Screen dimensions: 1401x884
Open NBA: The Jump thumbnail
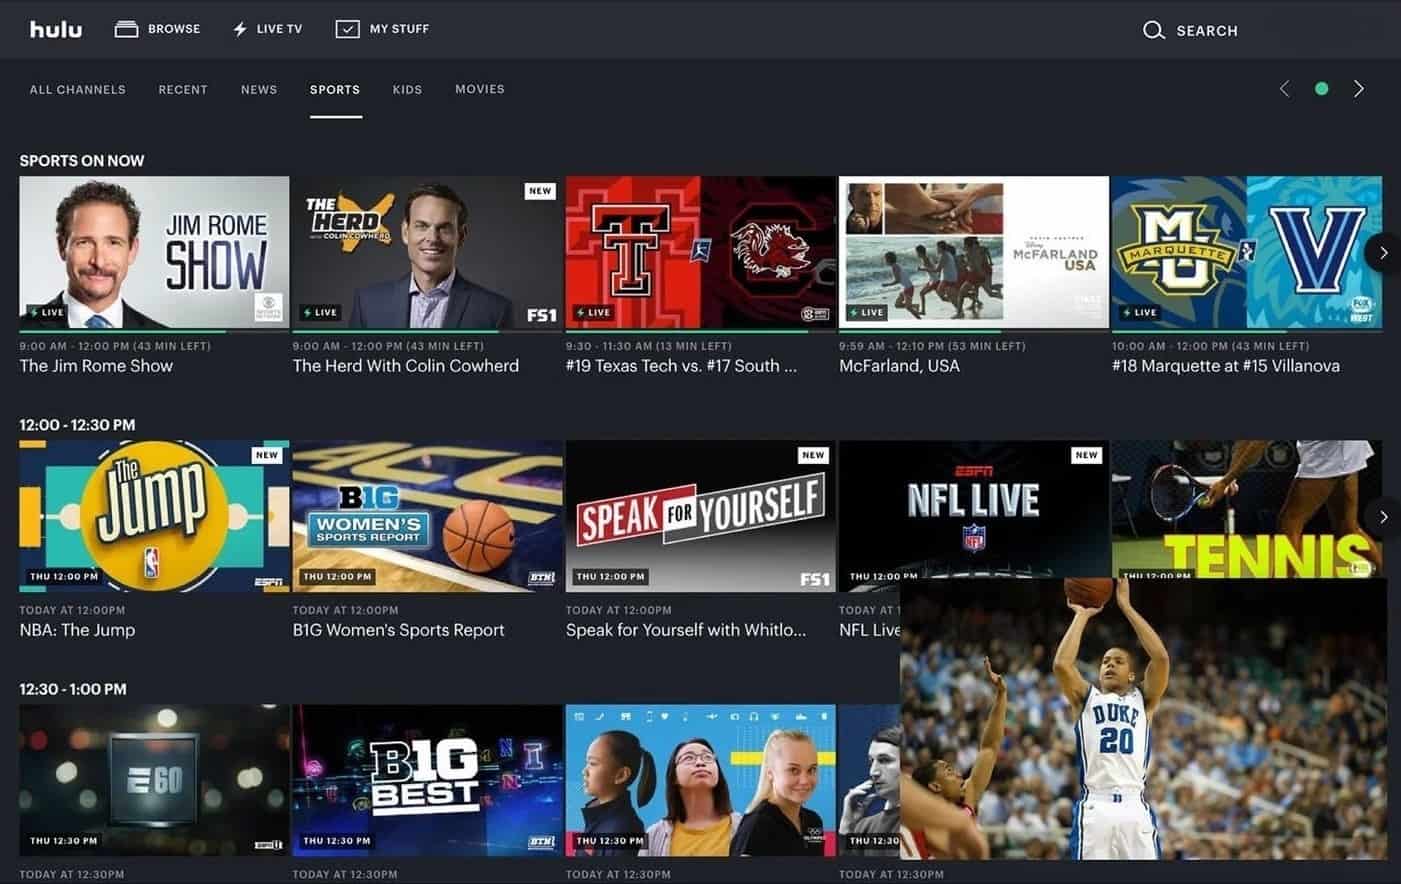tap(154, 516)
